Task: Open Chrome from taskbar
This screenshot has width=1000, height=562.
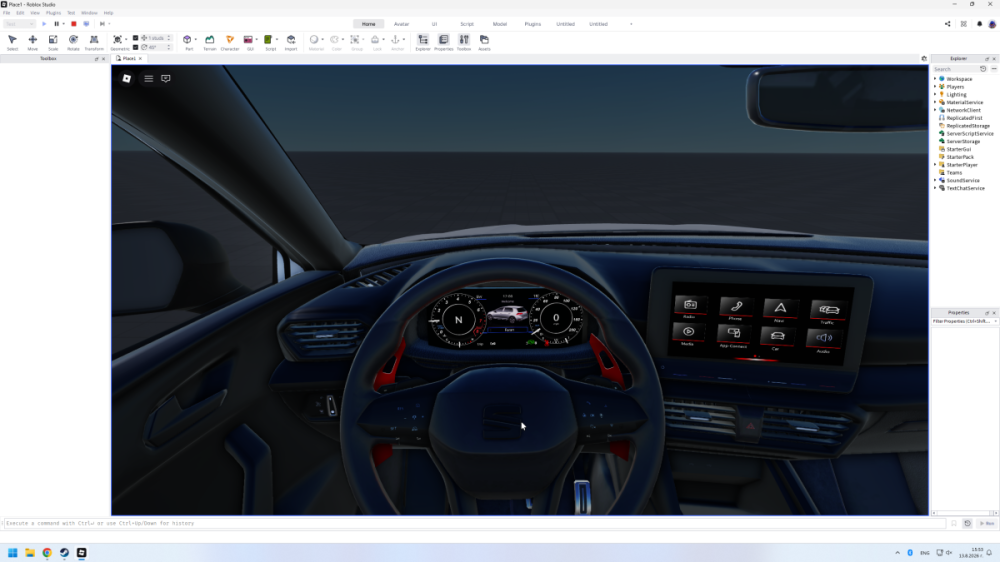Action: 47,552
